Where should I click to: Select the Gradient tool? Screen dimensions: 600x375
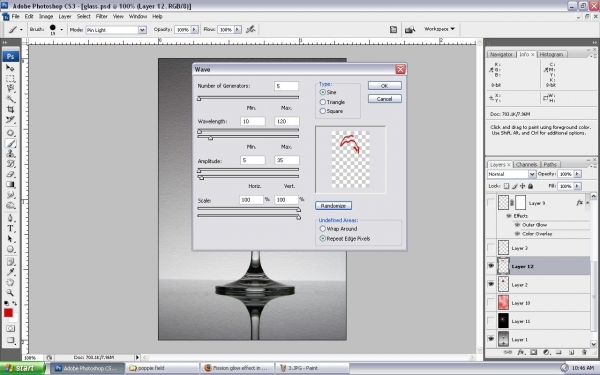click(x=10, y=185)
